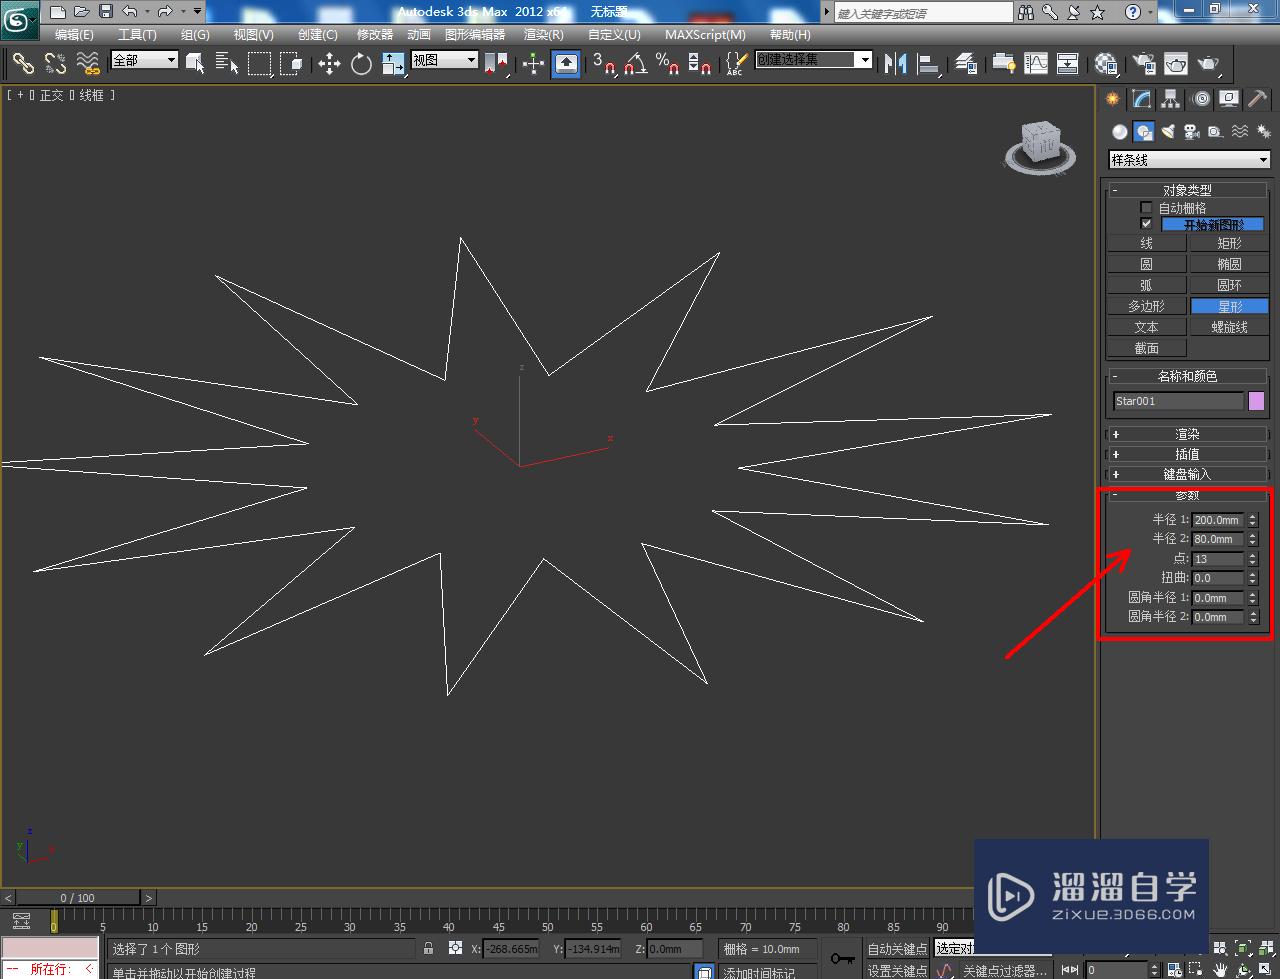
Task: Click the Select and Manipulate icon
Action: point(533,63)
